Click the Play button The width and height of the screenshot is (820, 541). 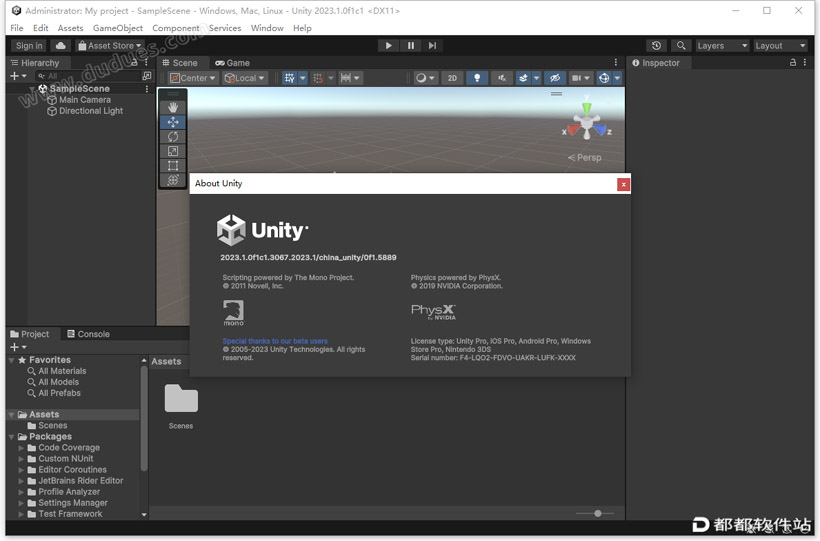[388, 46]
